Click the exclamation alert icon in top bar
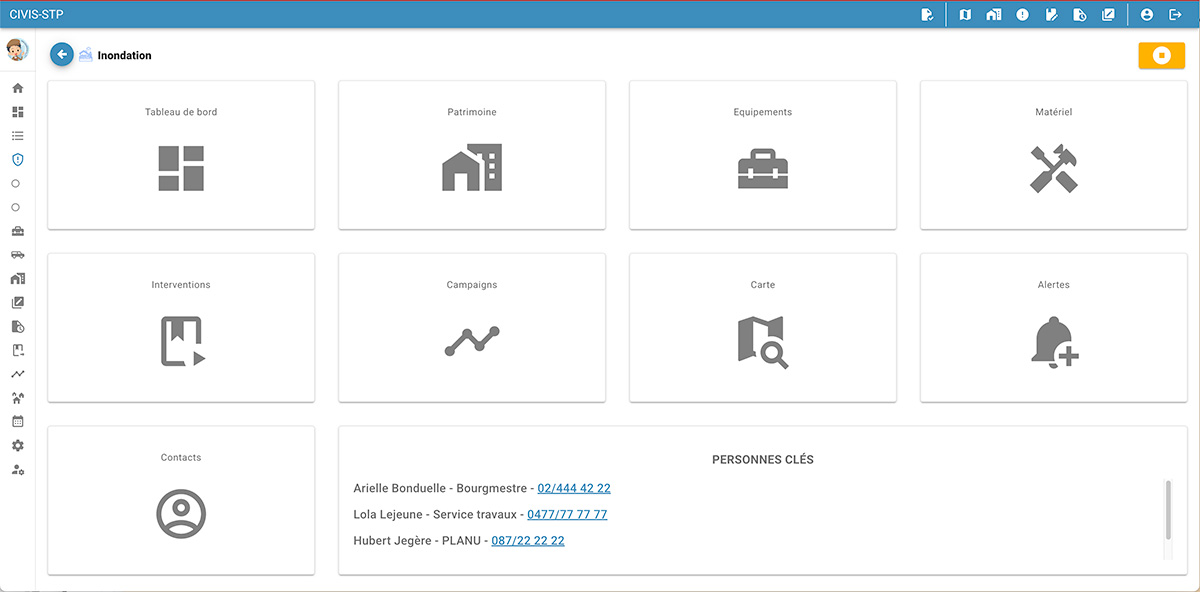This screenshot has height=592, width=1200. [1022, 15]
